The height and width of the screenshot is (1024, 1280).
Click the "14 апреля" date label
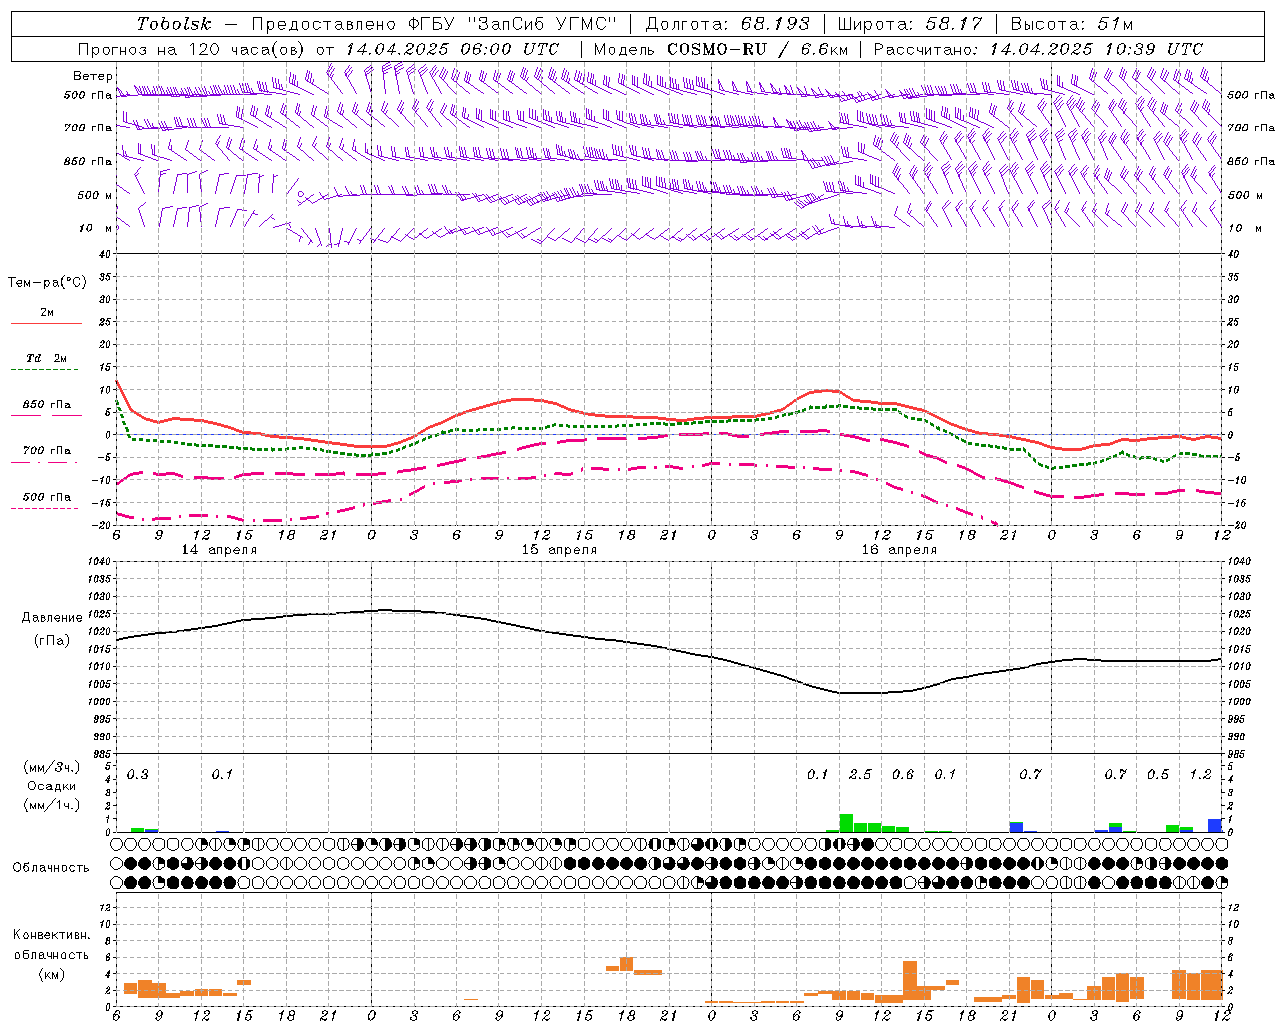click(x=219, y=550)
